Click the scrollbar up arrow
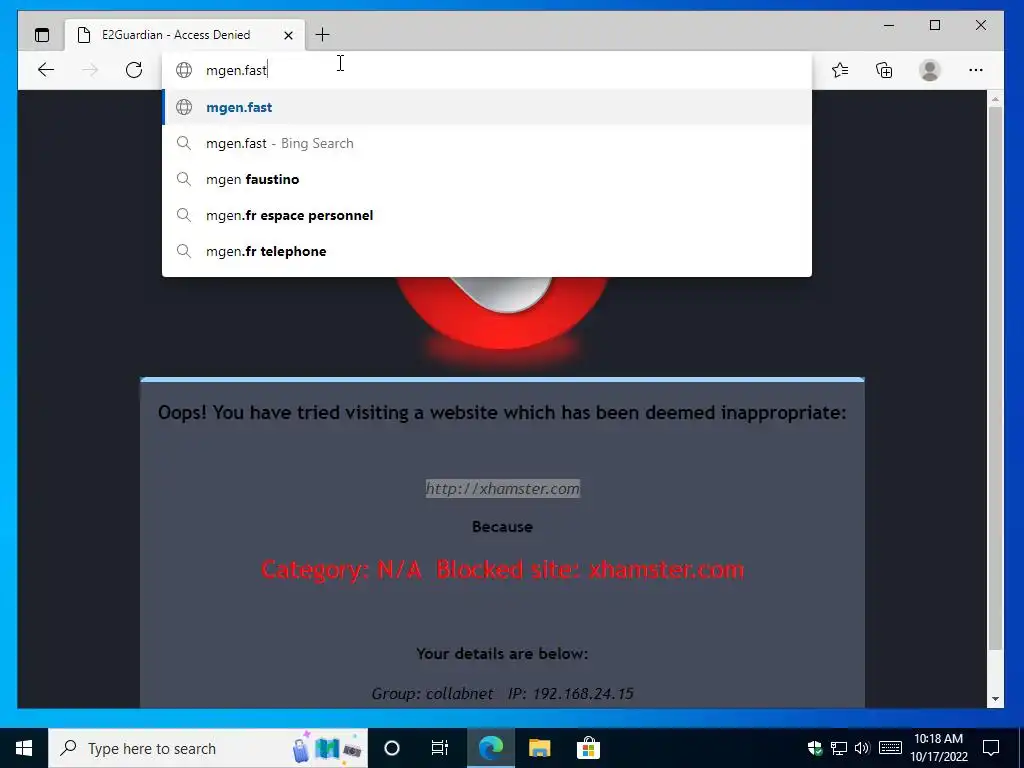The width and height of the screenshot is (1024, 768). click(995, 99)
